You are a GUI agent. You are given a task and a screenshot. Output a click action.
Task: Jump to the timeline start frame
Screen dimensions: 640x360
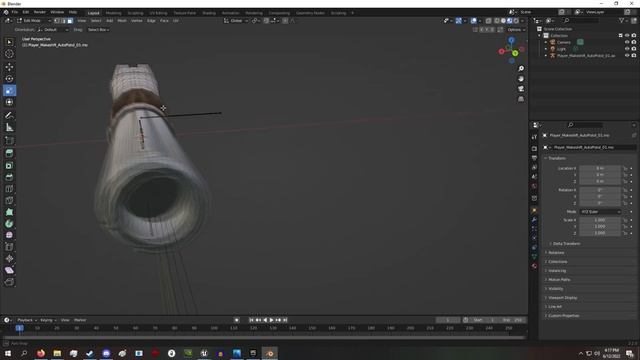[x=251, y=320]
